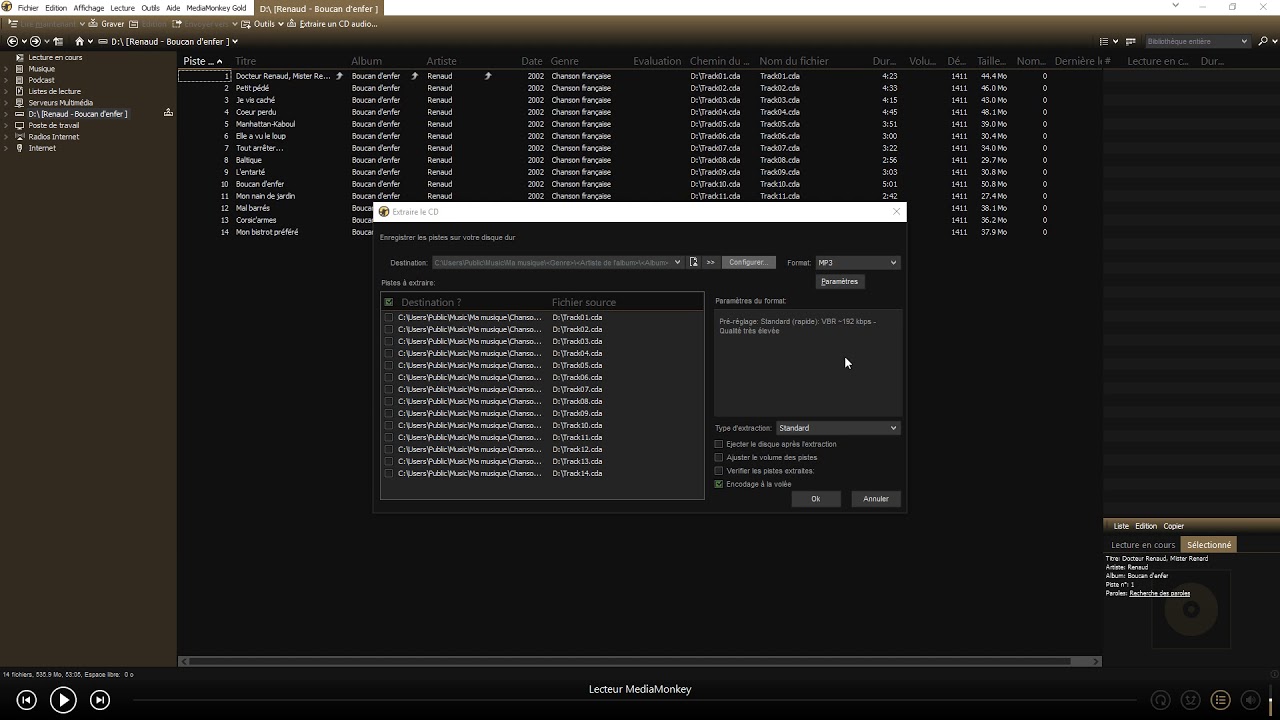The width and height of the screenshot is (1280, 720).
Task: Check the box for D:\Track05.cda
Action: click(389, 365)
